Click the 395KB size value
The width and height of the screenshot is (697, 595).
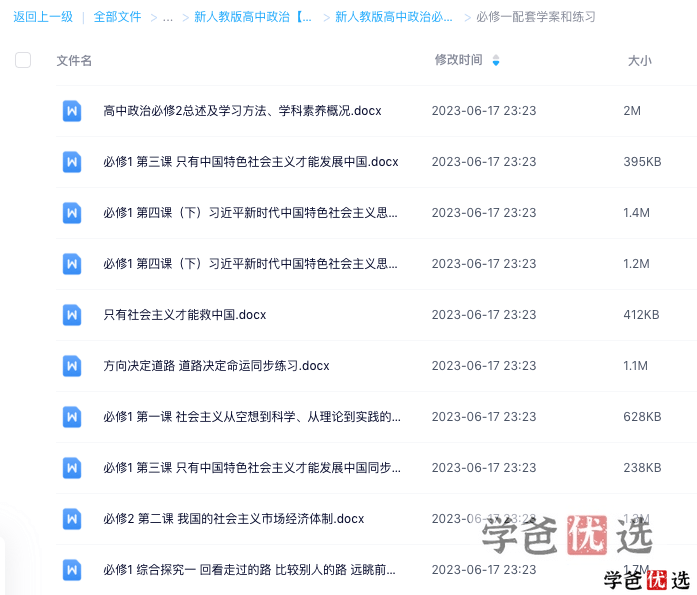[642, 162]
